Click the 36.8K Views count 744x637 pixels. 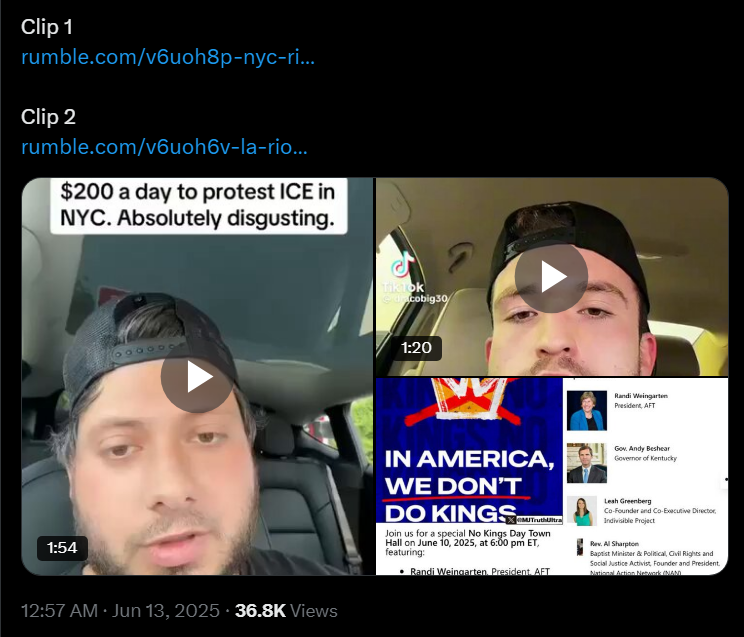286,610
